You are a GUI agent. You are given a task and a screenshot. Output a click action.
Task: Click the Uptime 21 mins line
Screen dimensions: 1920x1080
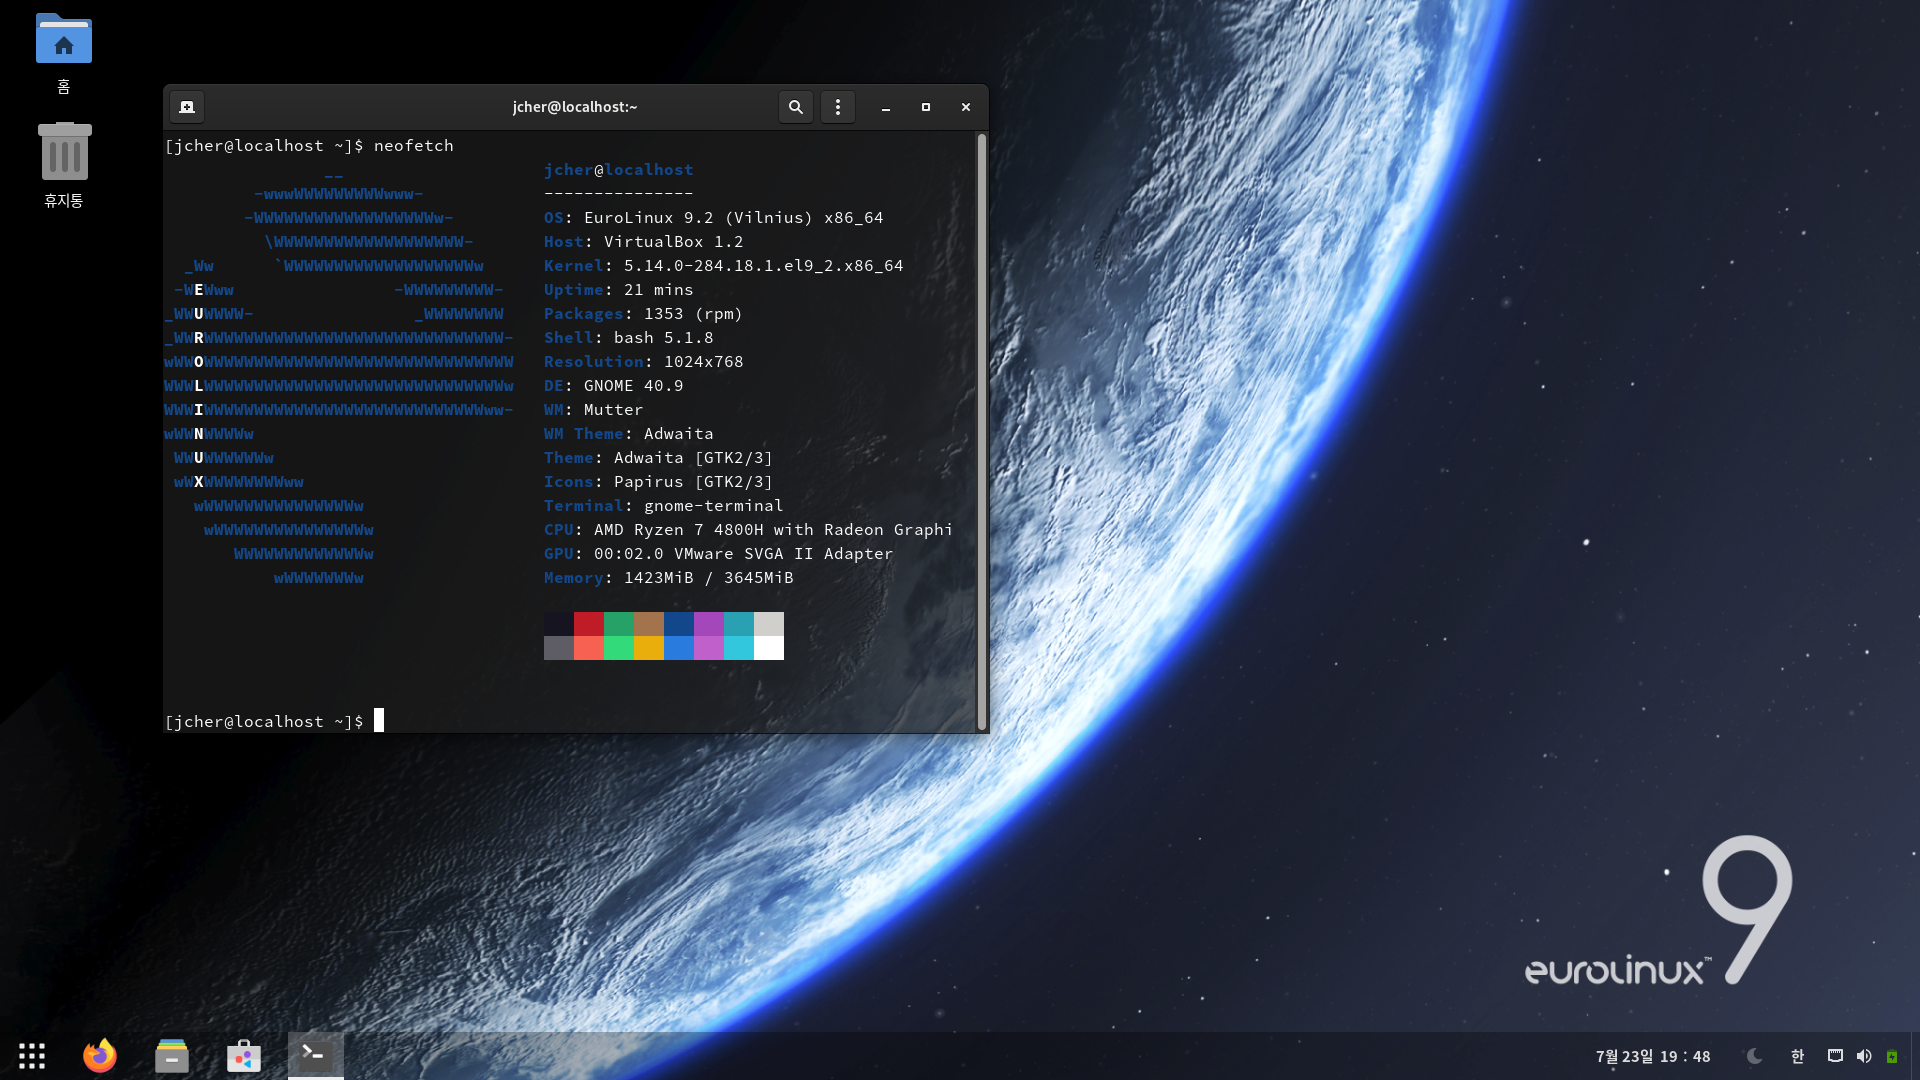[x=619, y=290]
